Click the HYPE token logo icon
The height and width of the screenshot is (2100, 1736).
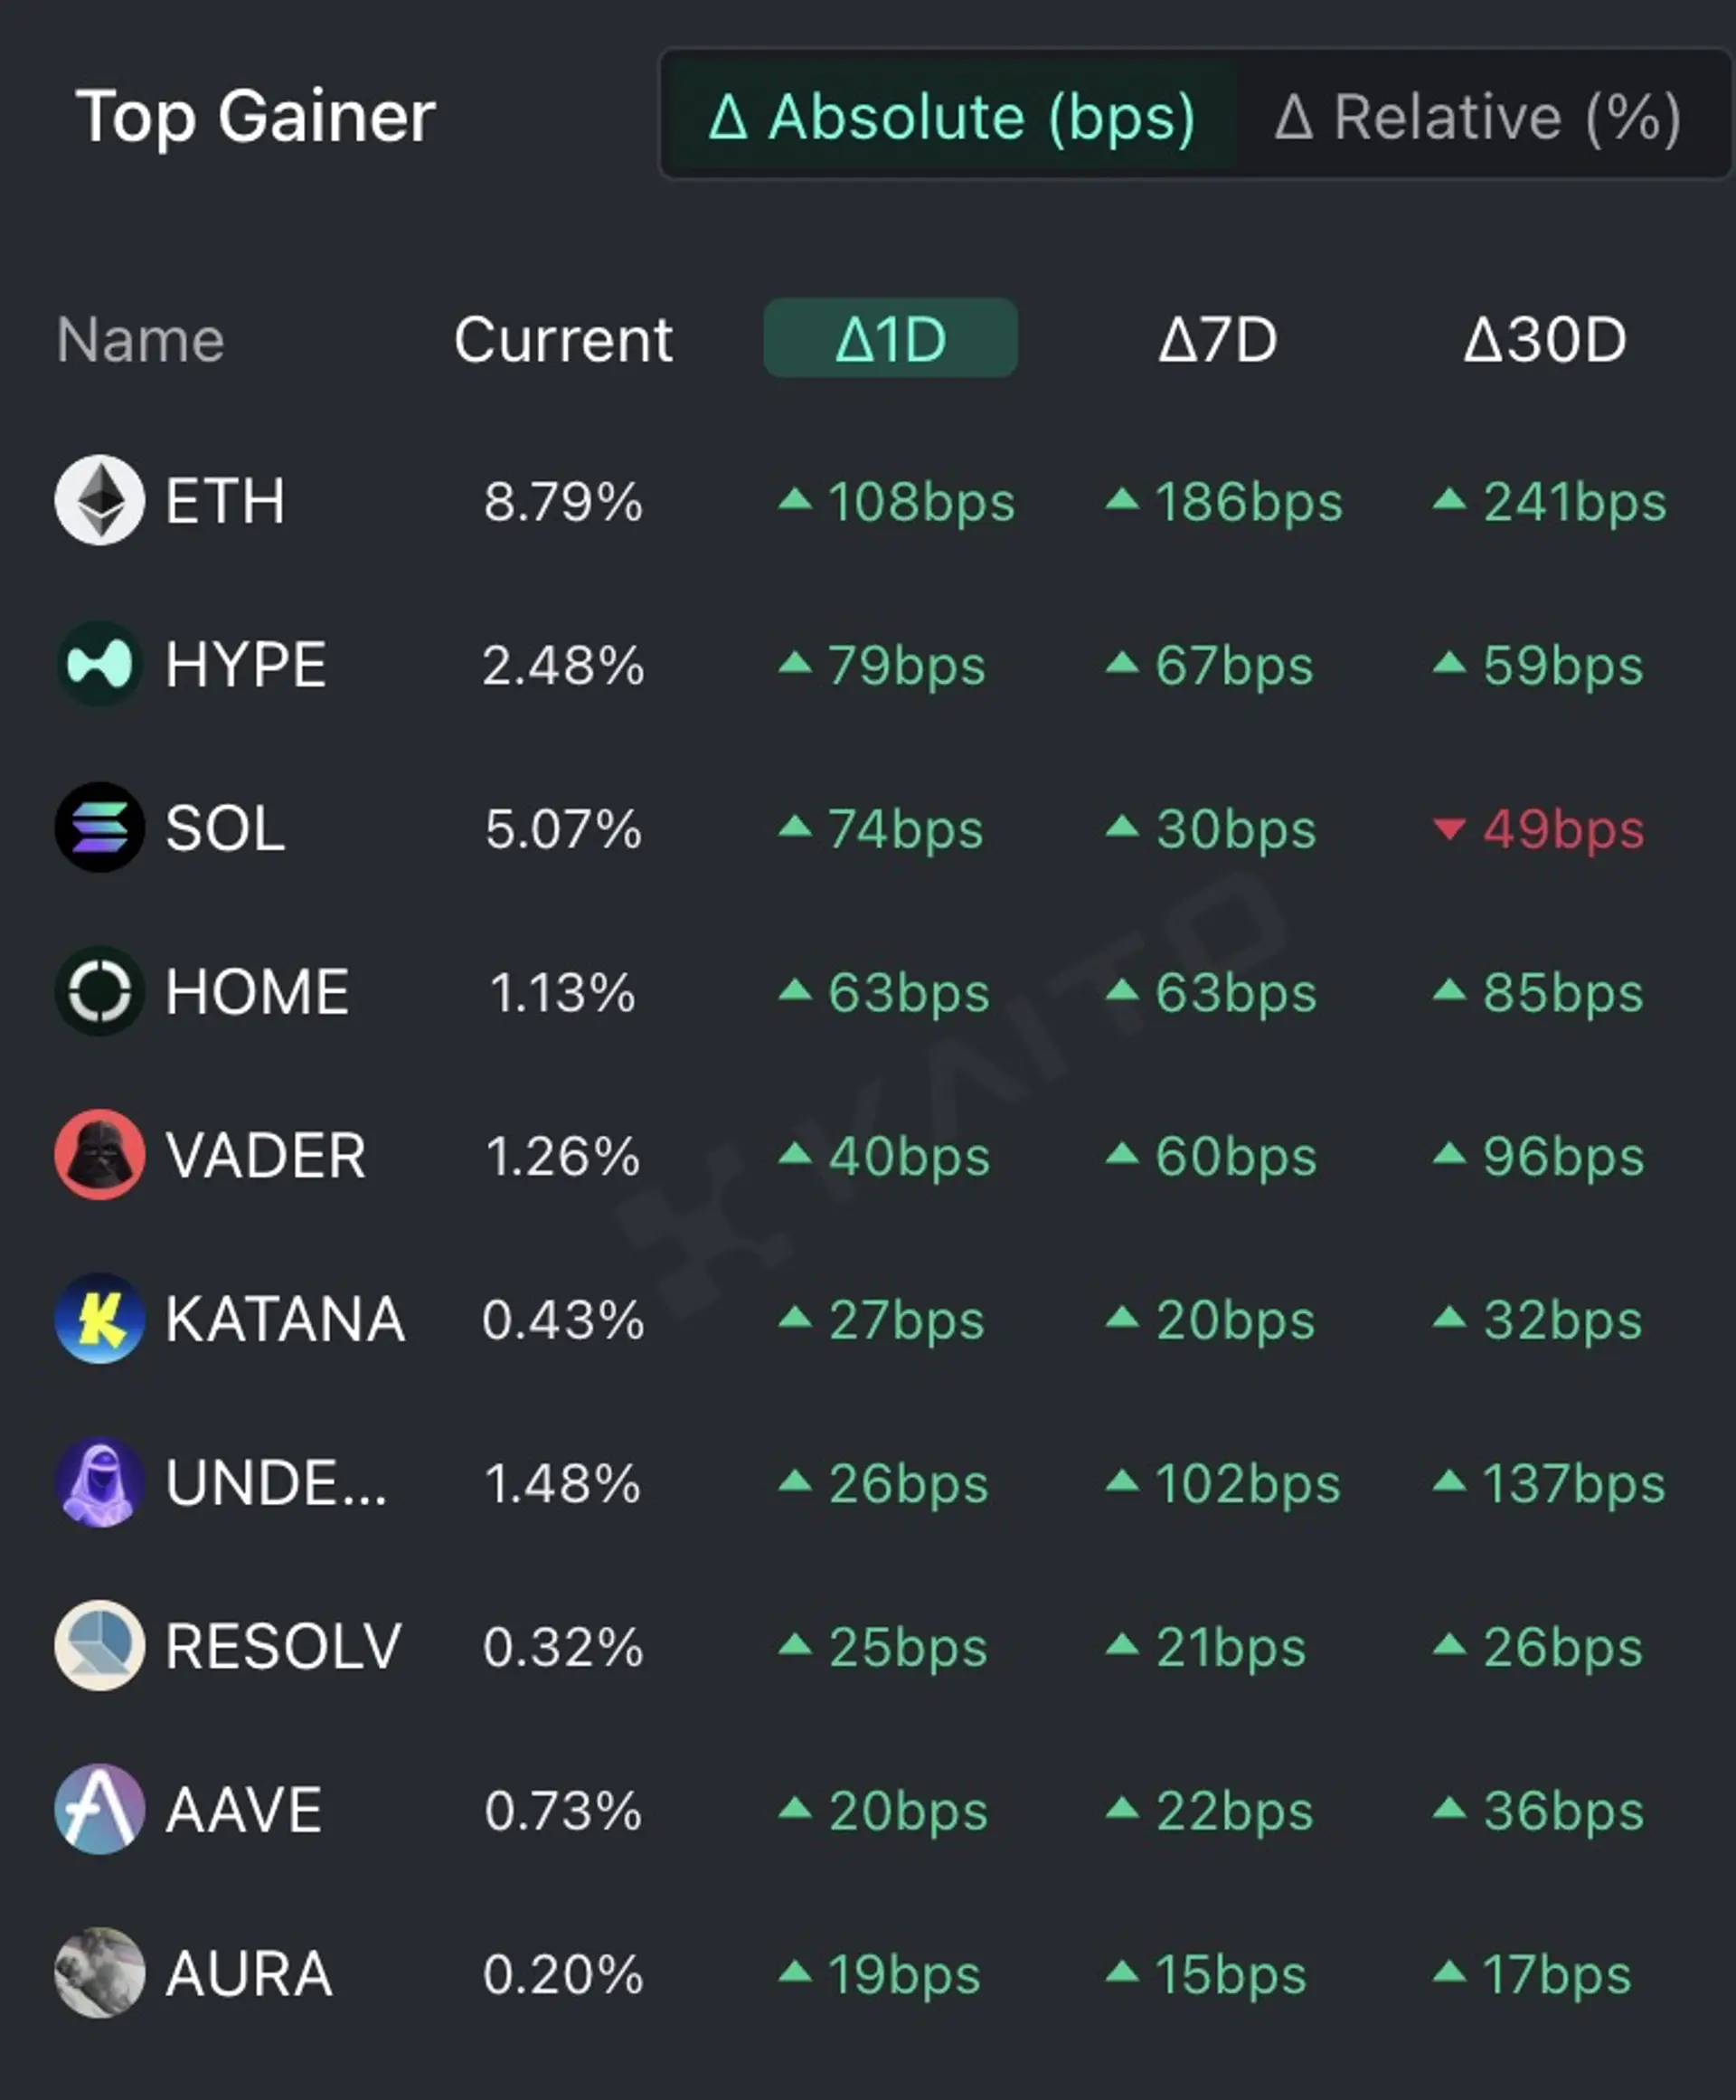pos(99,664)
